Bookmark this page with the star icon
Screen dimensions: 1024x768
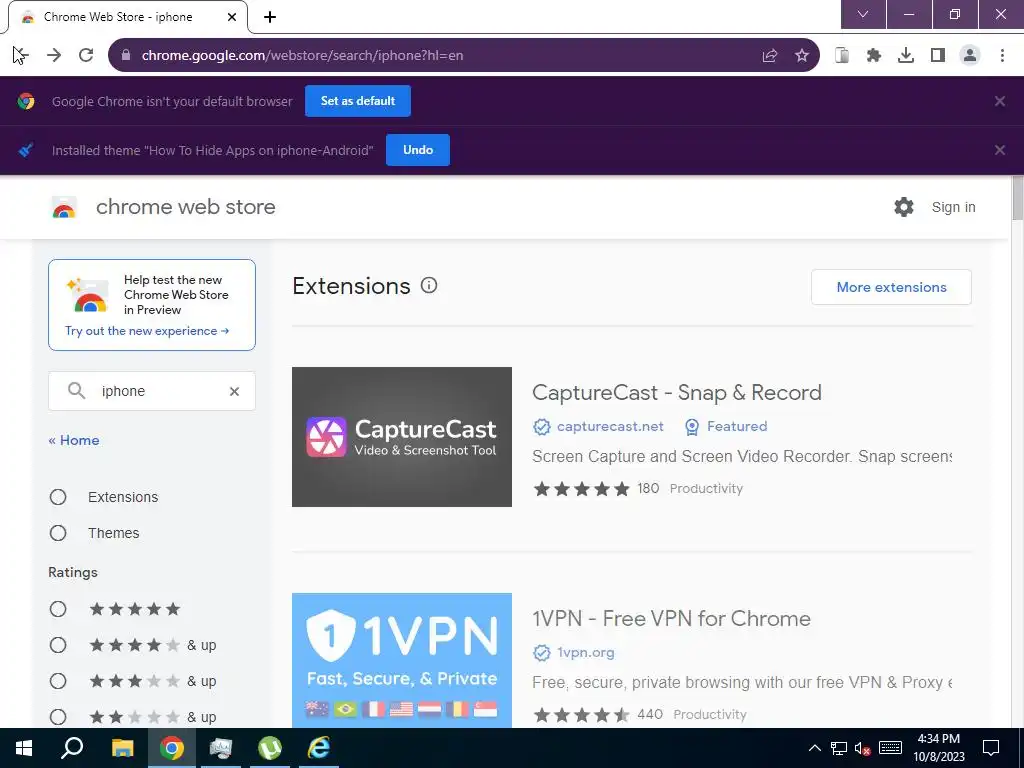point(802,56)
